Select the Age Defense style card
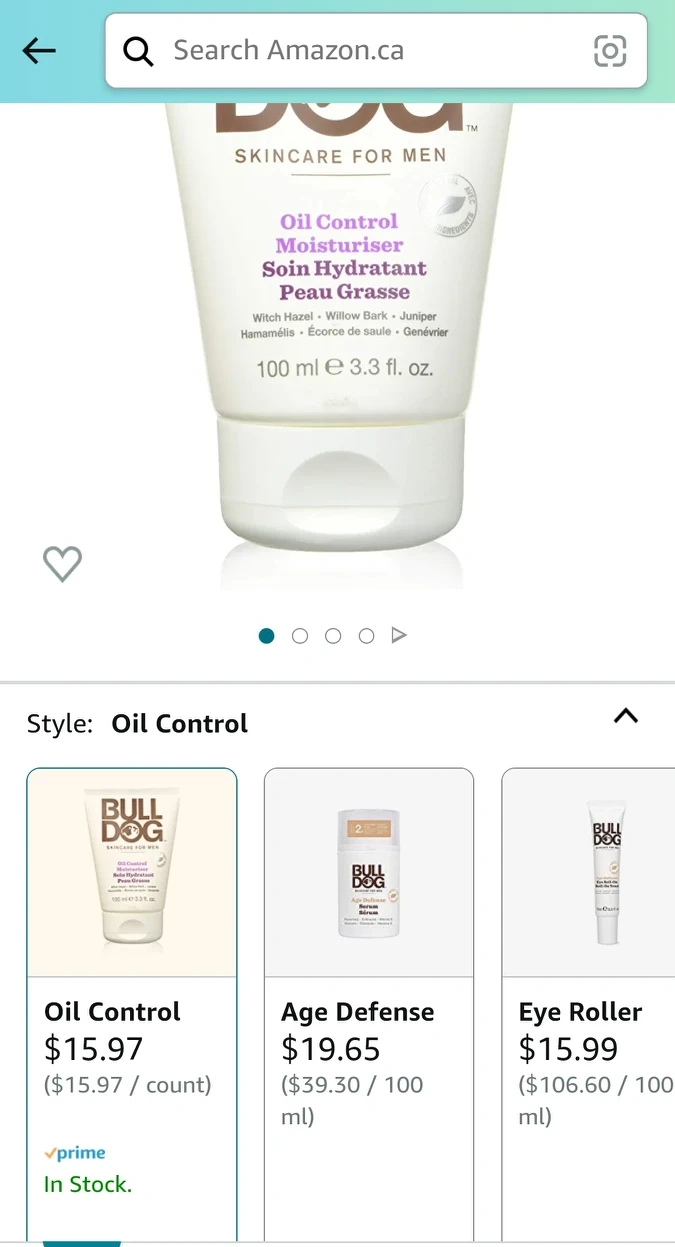Screen dimensions: 675x1247 (x=369, y=1005)
